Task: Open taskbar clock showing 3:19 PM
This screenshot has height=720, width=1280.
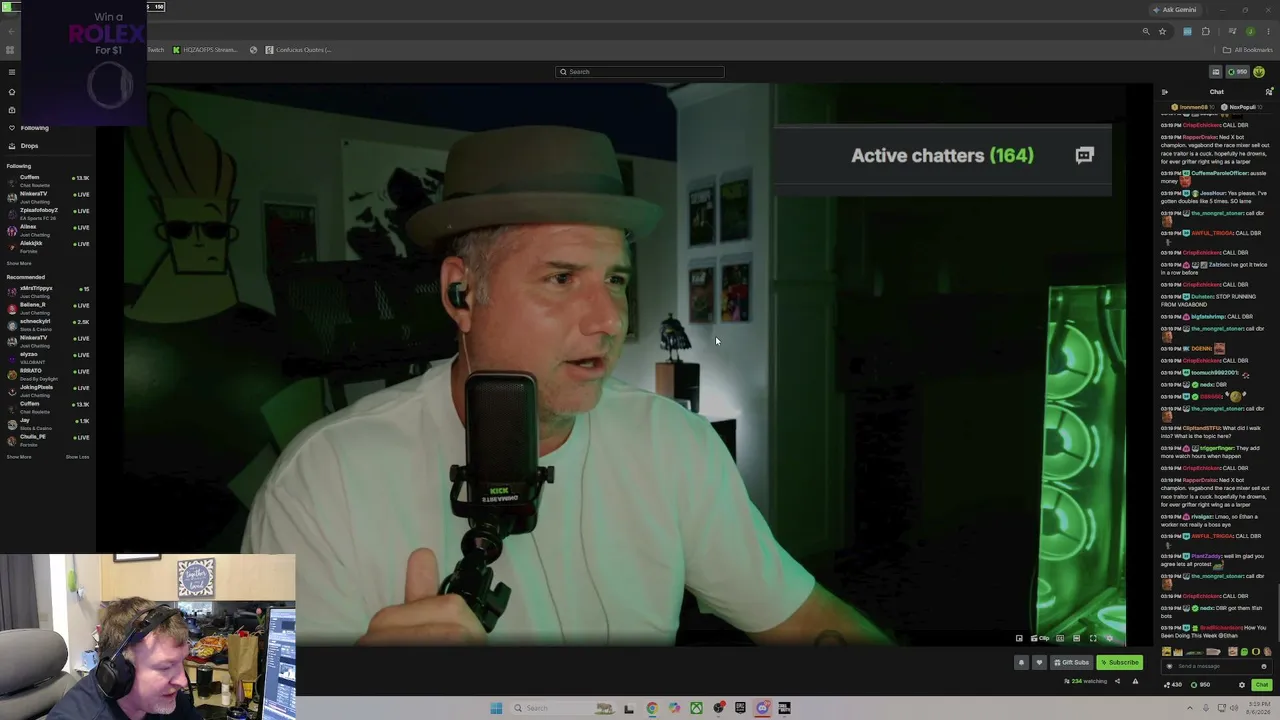Action: [x=1258, y=708]
